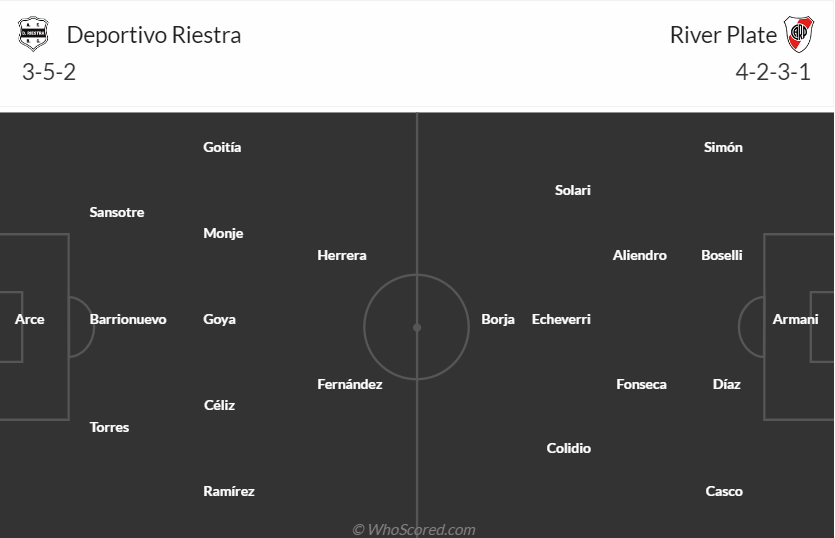Choose Herrera in Riestra's attack
Viewport: 835px width, 538px height.
point(342,256)
